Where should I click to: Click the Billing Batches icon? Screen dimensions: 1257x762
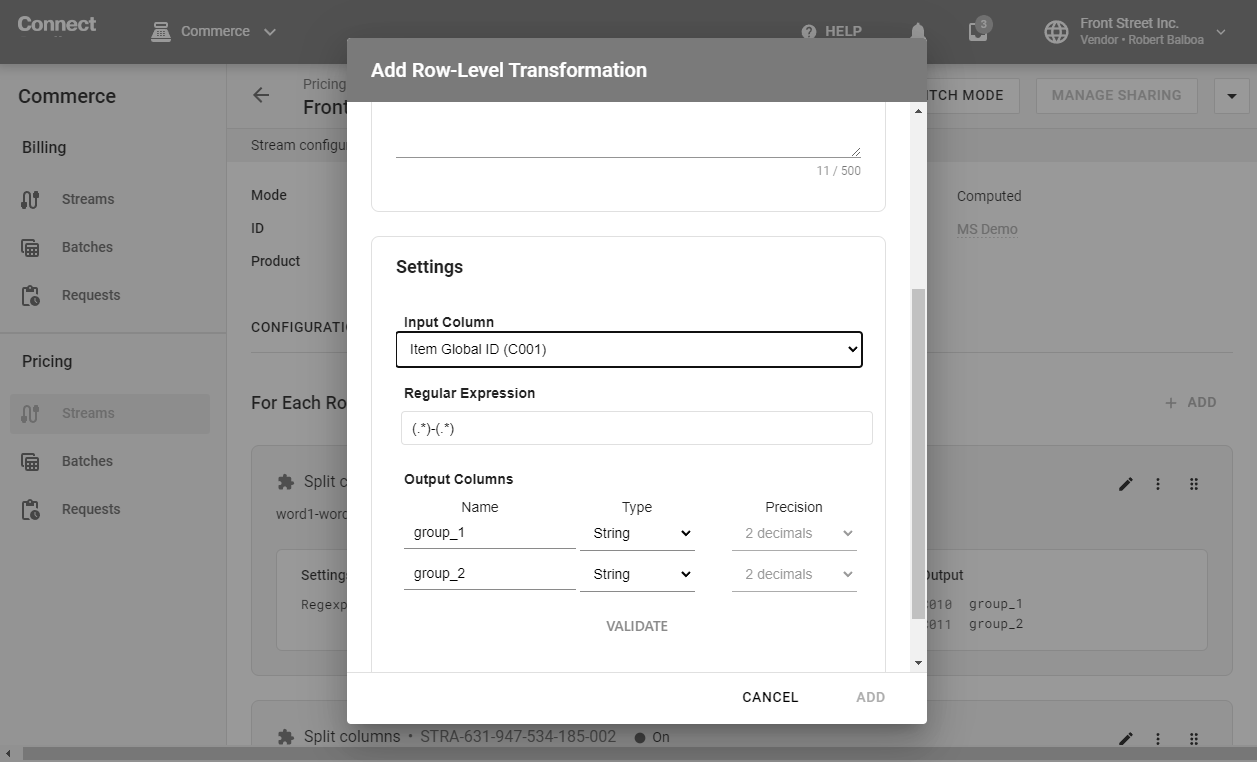pyautogui.click(x=30, y=247)
